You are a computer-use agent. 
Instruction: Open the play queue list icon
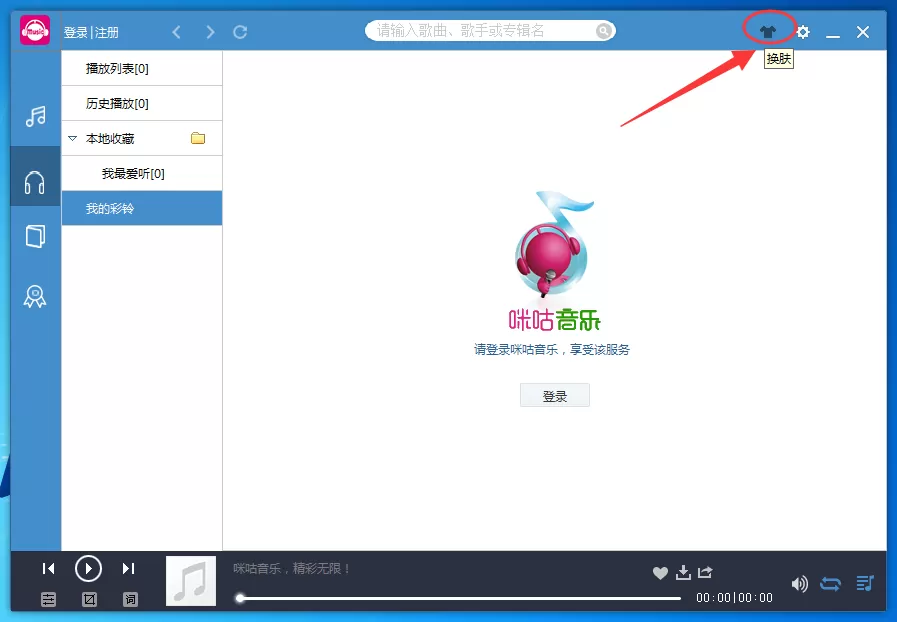coord(865,583)
